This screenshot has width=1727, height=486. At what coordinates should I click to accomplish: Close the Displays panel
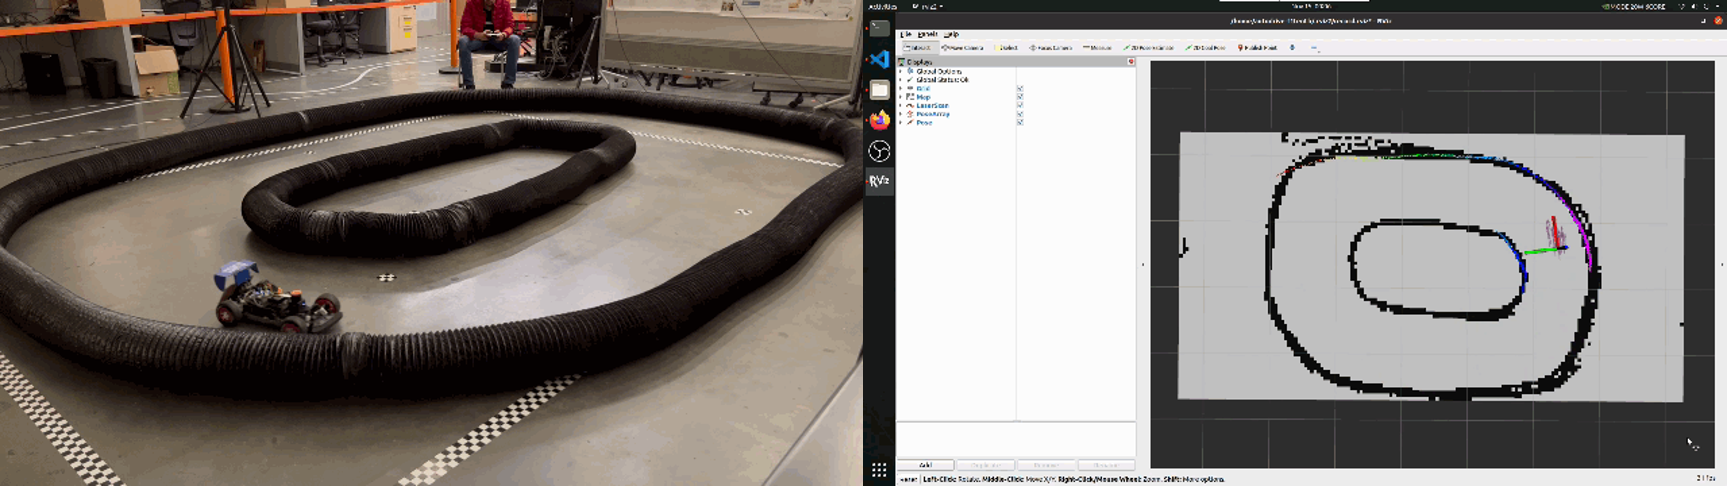(1131, 62)
